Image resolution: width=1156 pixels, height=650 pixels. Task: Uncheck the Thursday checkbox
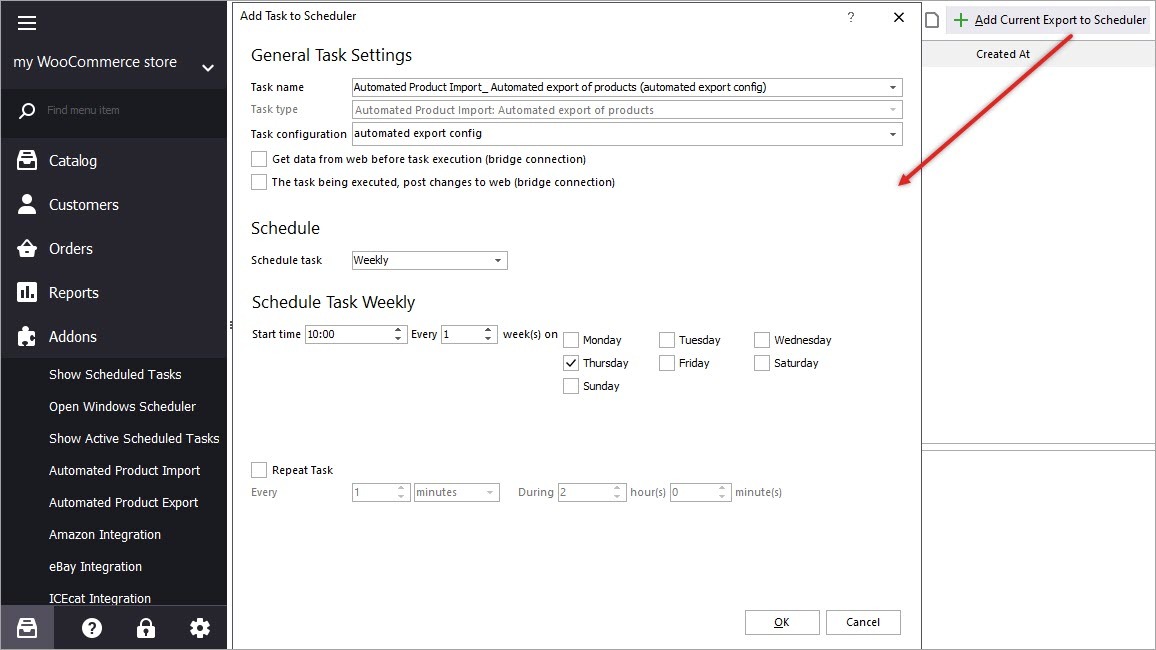pos(571,363)
